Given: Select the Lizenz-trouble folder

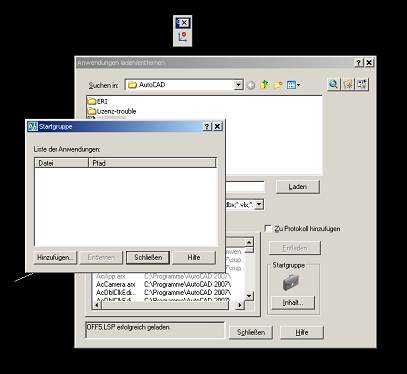Looking at the screenshot, I should [x=112, y=111].
